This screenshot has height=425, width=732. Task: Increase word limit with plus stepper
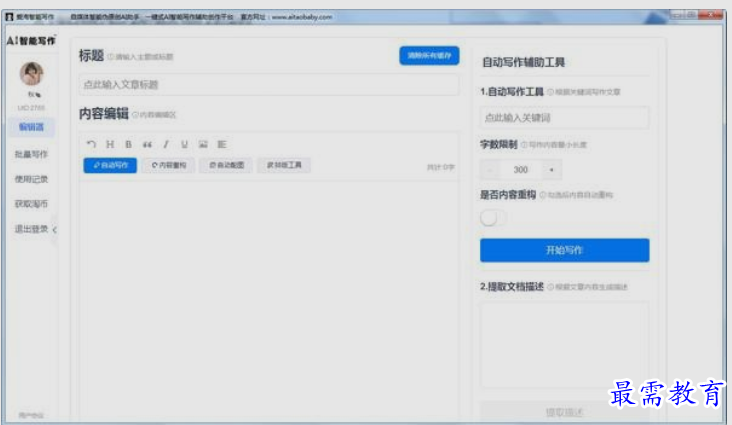pyautogui.click(x=551, y=170)
